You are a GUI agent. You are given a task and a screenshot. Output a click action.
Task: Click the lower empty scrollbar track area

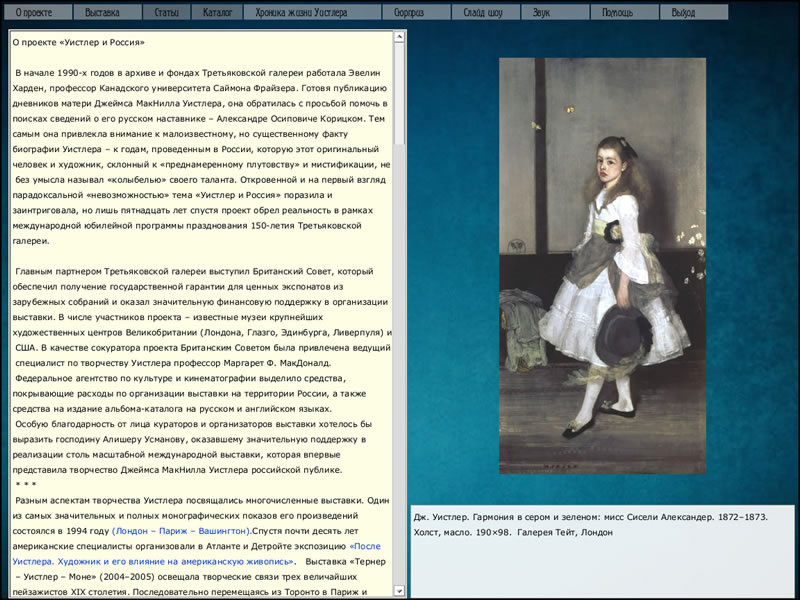tap(400, 400)
